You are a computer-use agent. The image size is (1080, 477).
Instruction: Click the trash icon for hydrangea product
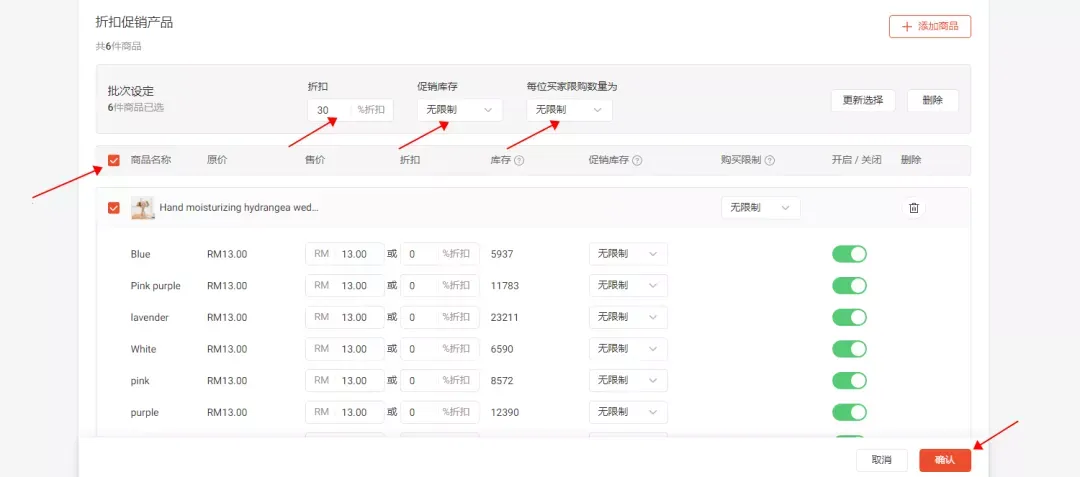(913, 208)
